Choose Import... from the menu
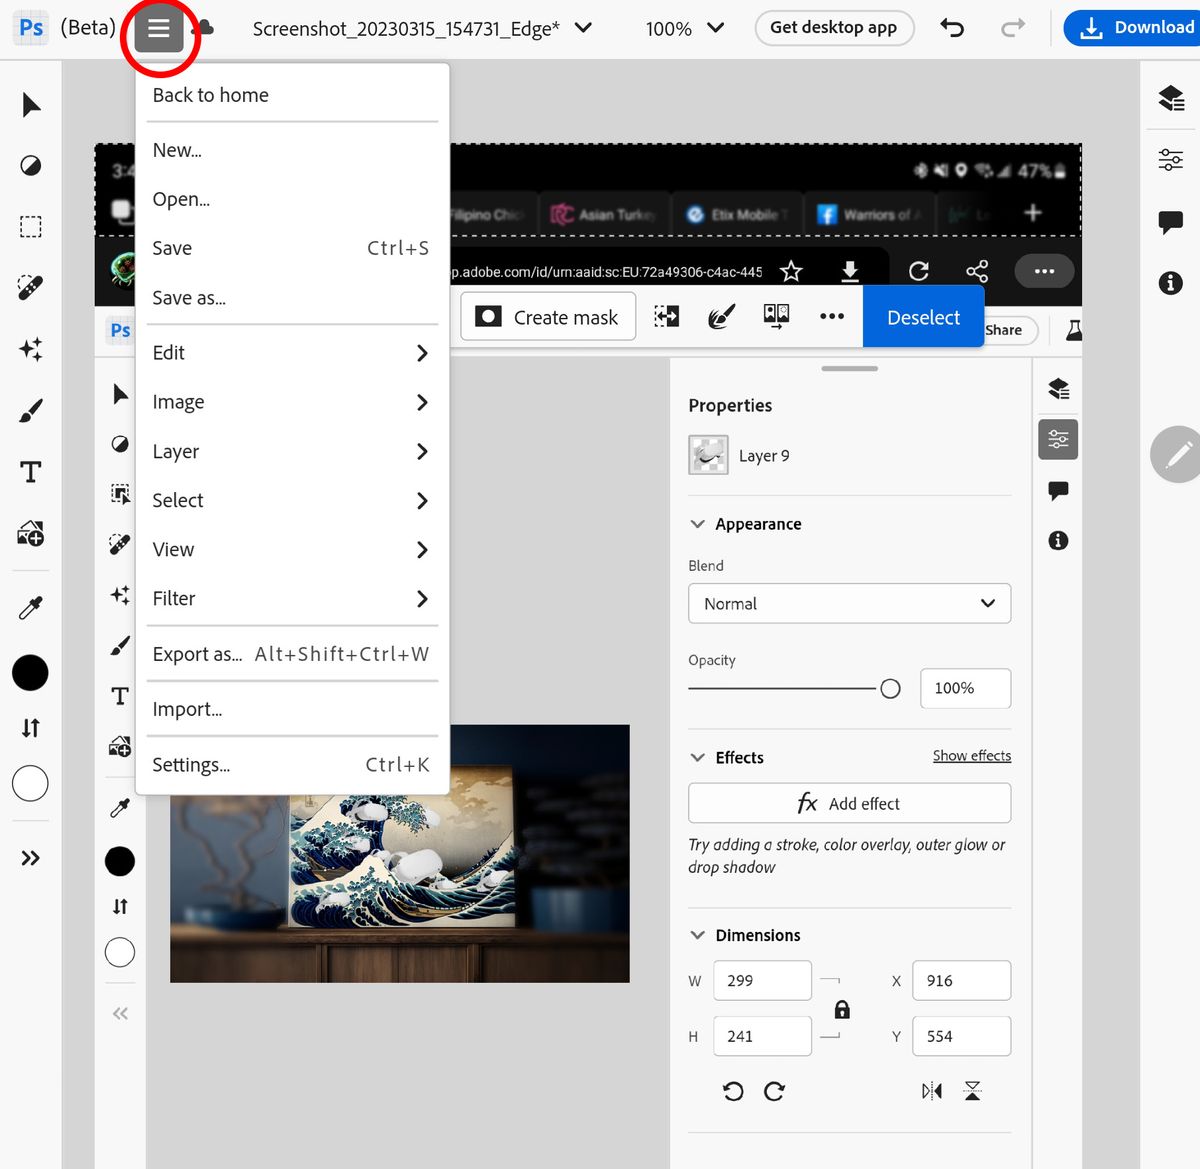1200x1169 pixels. point(292,709)
